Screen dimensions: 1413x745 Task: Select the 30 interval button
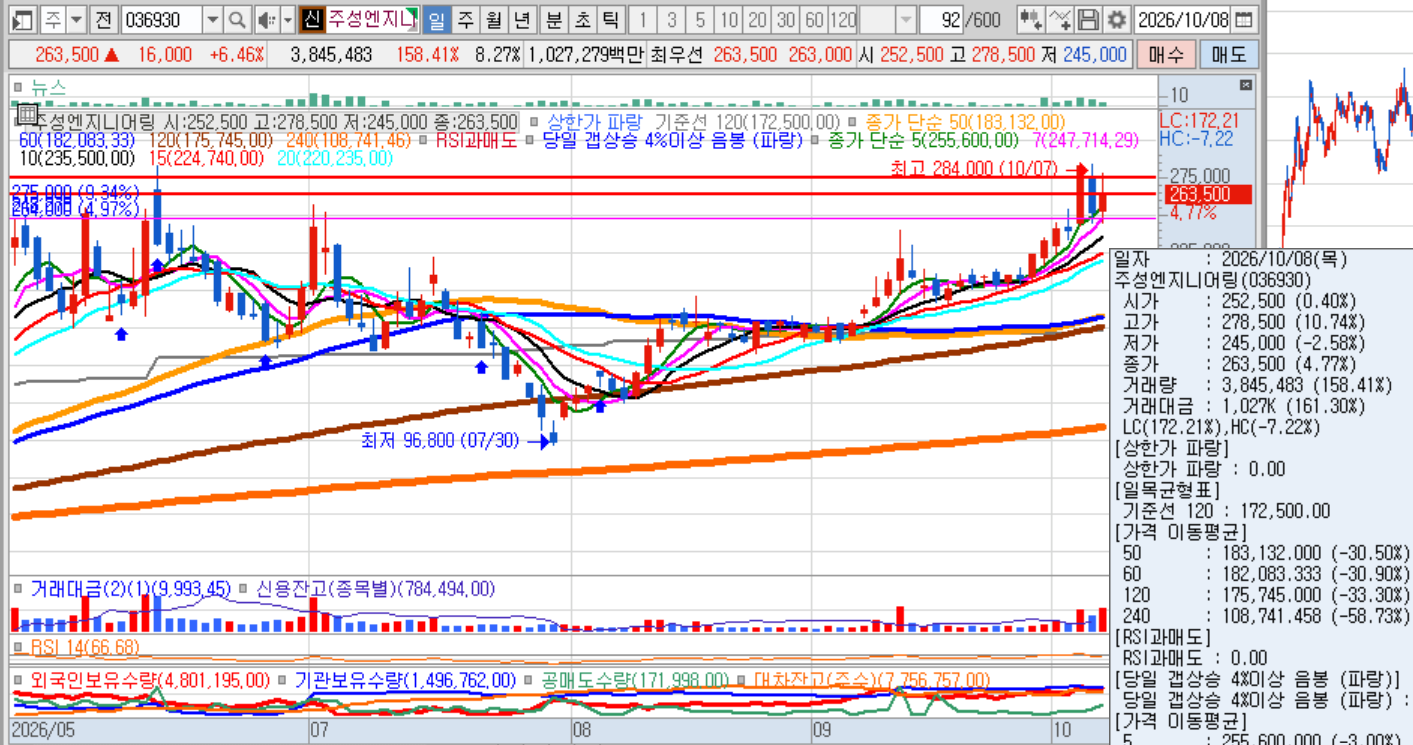pos(786,19)
